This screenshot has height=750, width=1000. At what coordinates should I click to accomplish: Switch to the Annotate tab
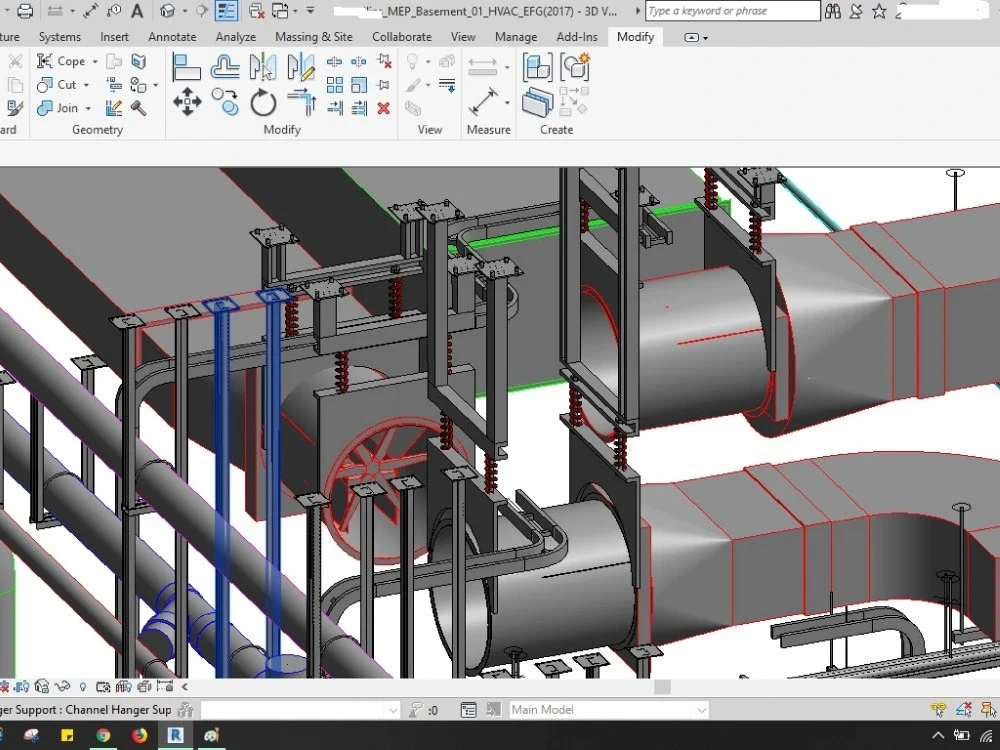172,37
